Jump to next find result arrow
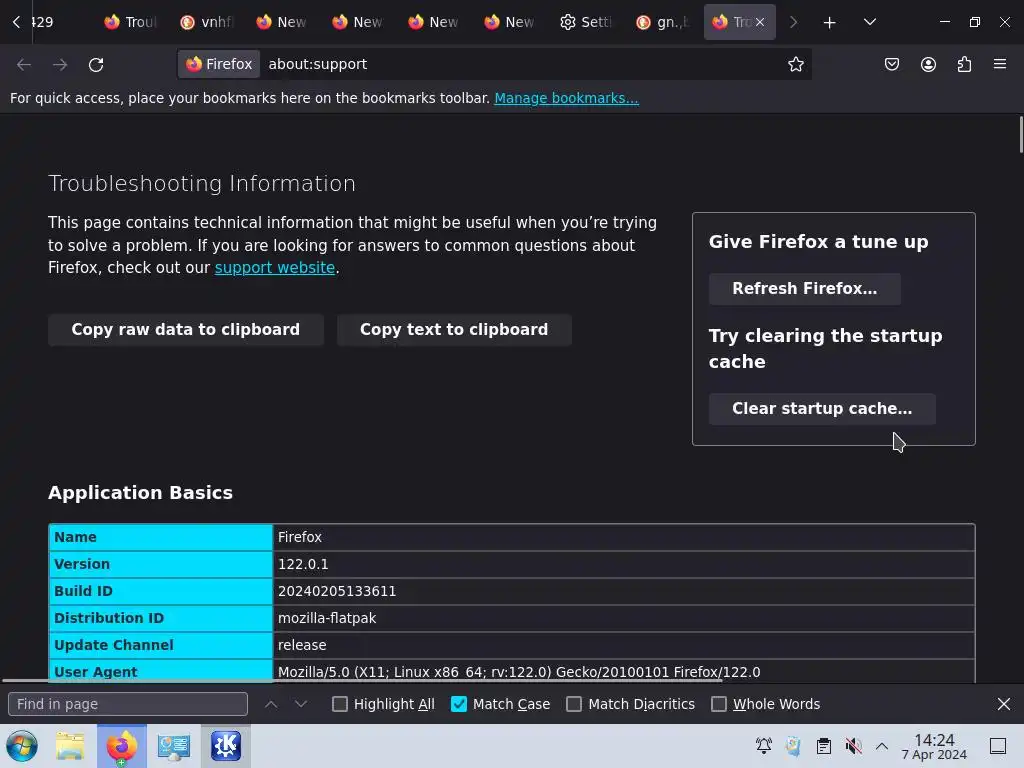This screenshot has width=1024, height=768. tap(300, 704)
